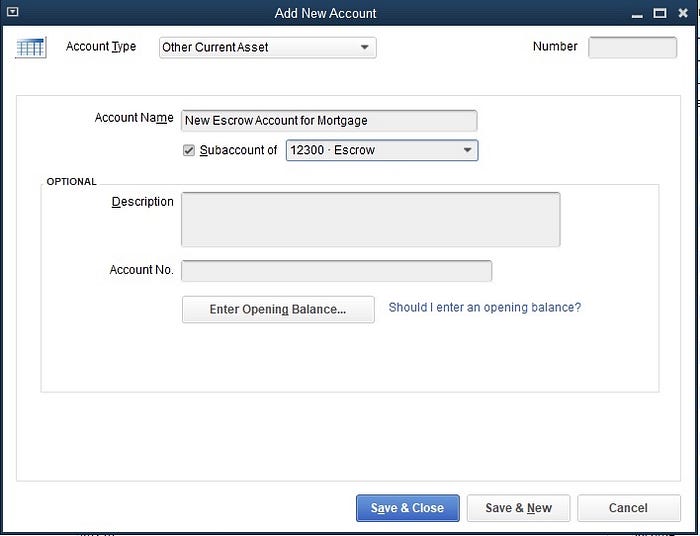Toggle the Subaccount of checkbox
This screenshot has height=536, width=700.
[189, 150]
